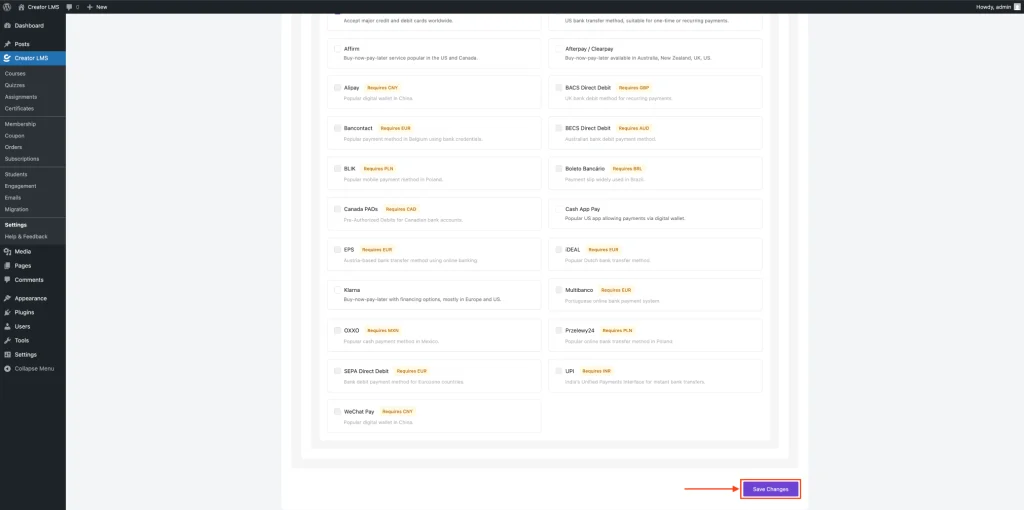Select the Cash App Pay checkbox

coord(558,209)
